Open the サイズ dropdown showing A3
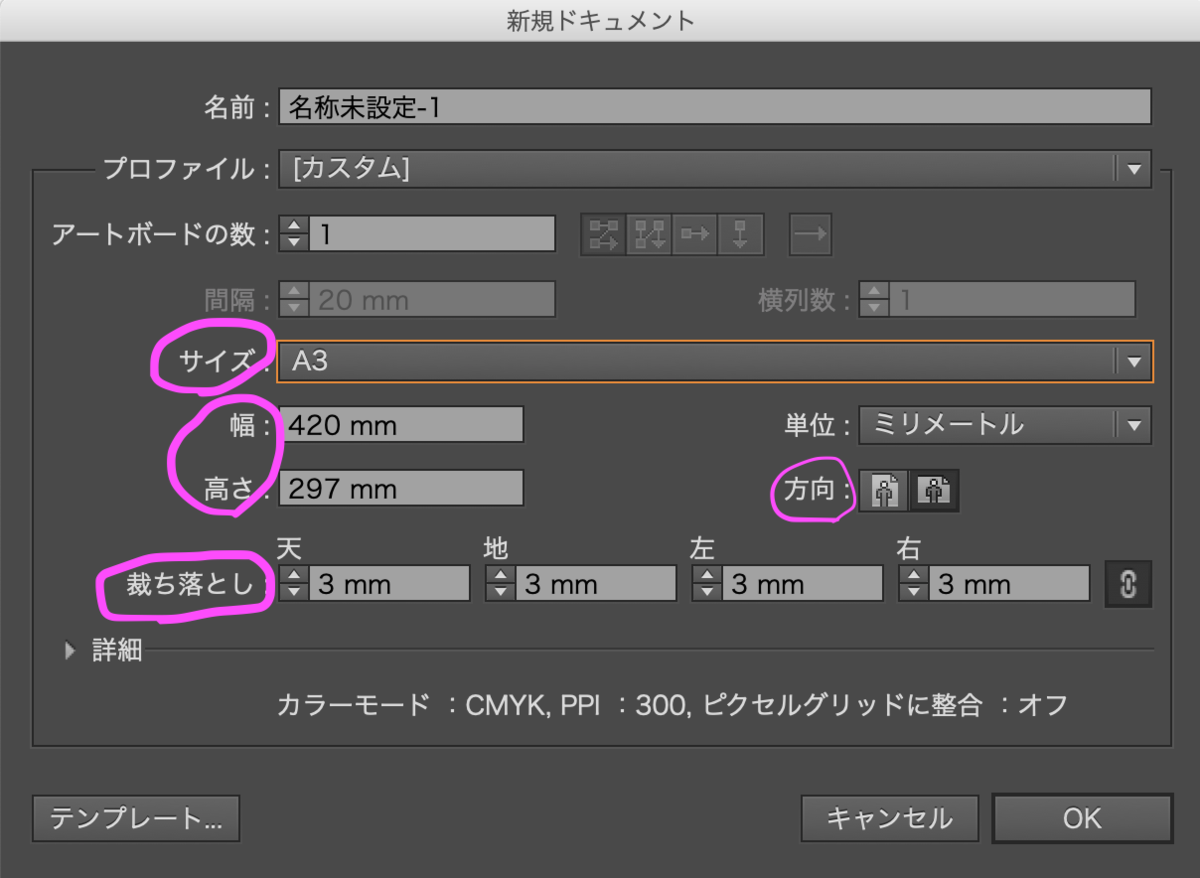Screen dimensions: 1200x878 click(x=715, y=361)
